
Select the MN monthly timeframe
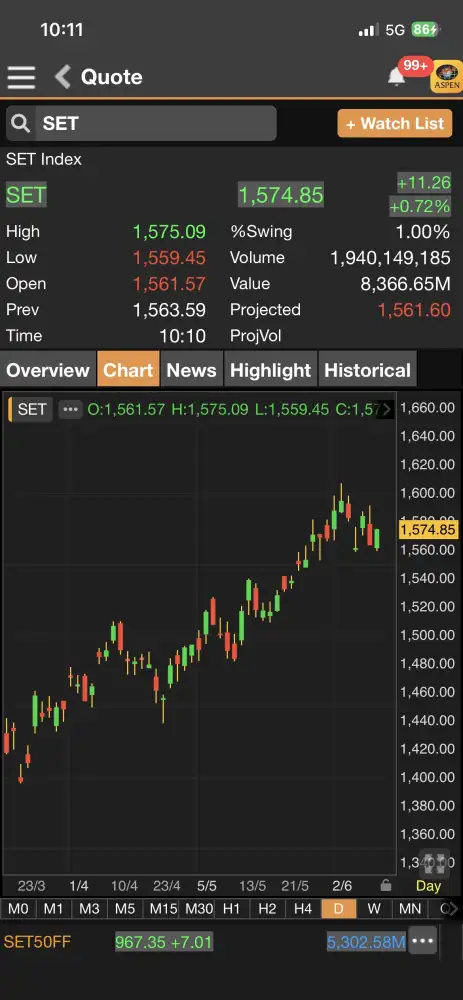click(410, 908)
